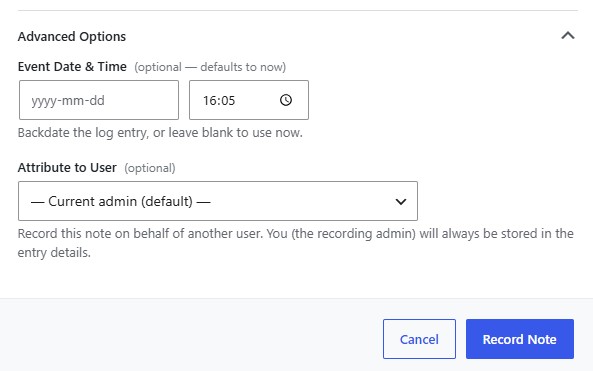Click the gray footer bar left of Cancel
This screenshot has height=371, width=593.
coord(189,335)
